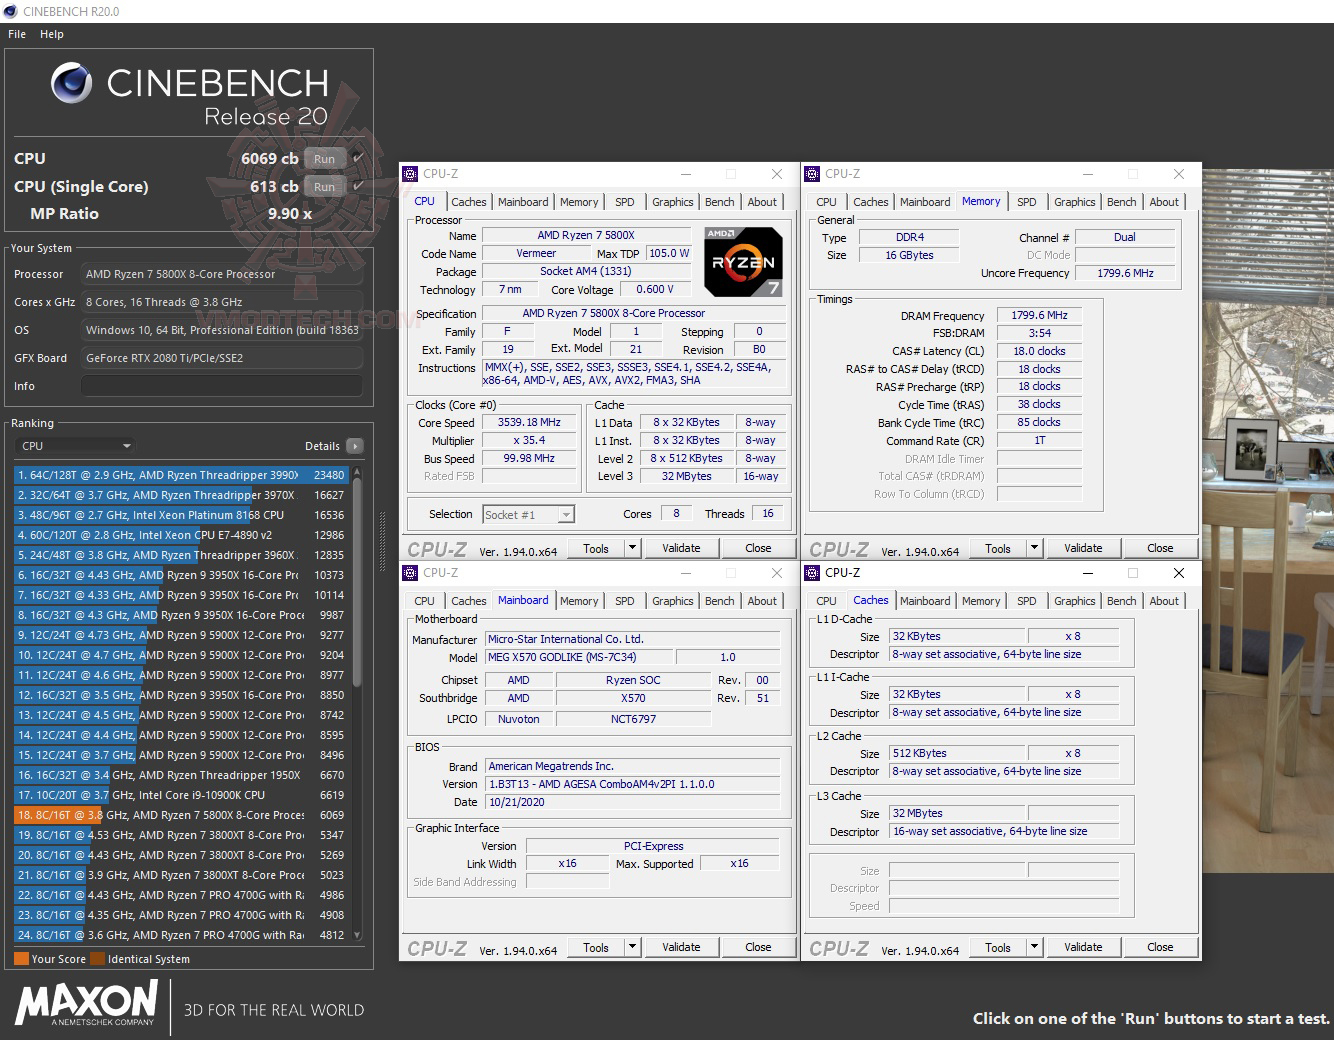
Task: Select the Intel Core i9-10900K ranking row
Action: pyautogui.click(x=181, y=795)
